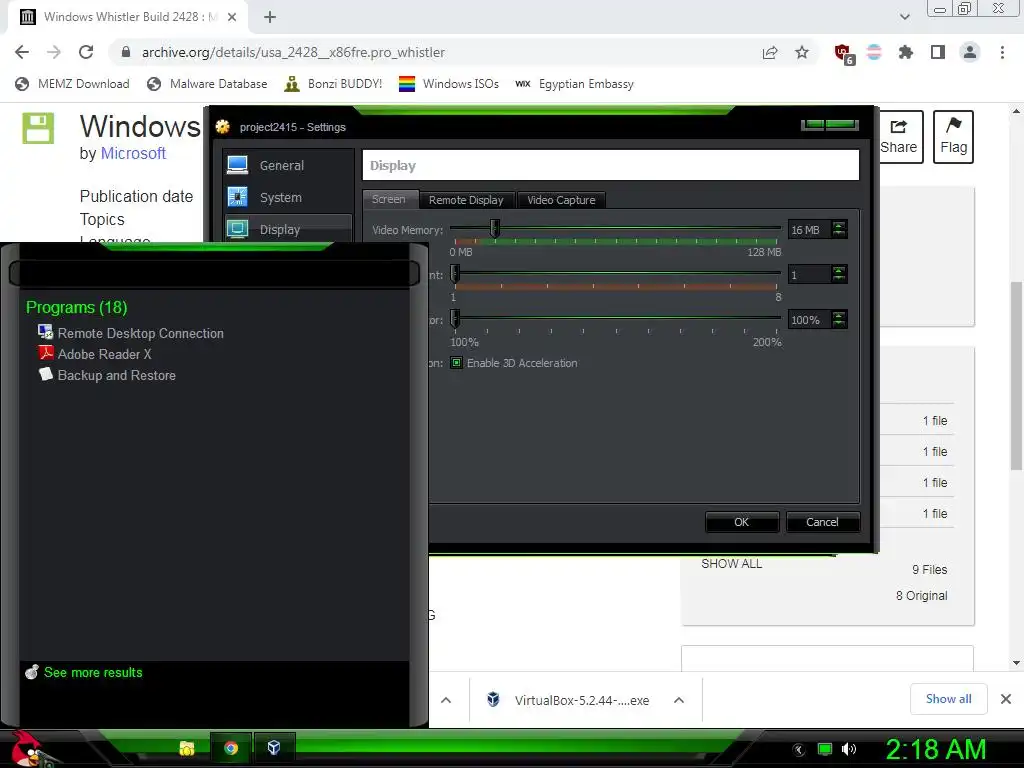The image size is (1024, 768).
Task: Click the 9 Files link
Action: coord(929,569)
